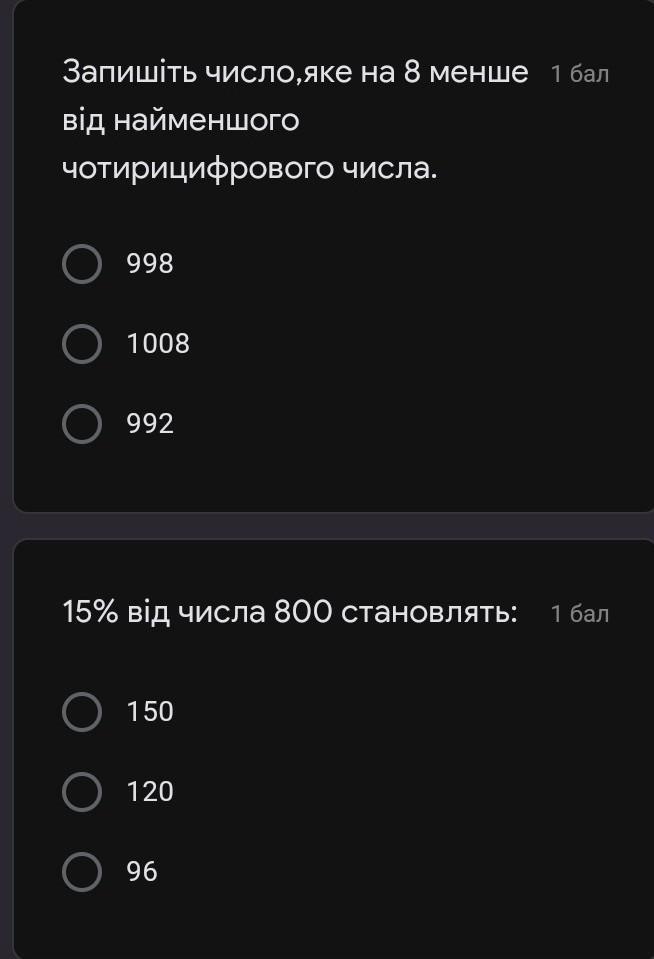The image size is (654, 959).
Task: Select the radio button for 998
Action: click(x=82, y=265)
